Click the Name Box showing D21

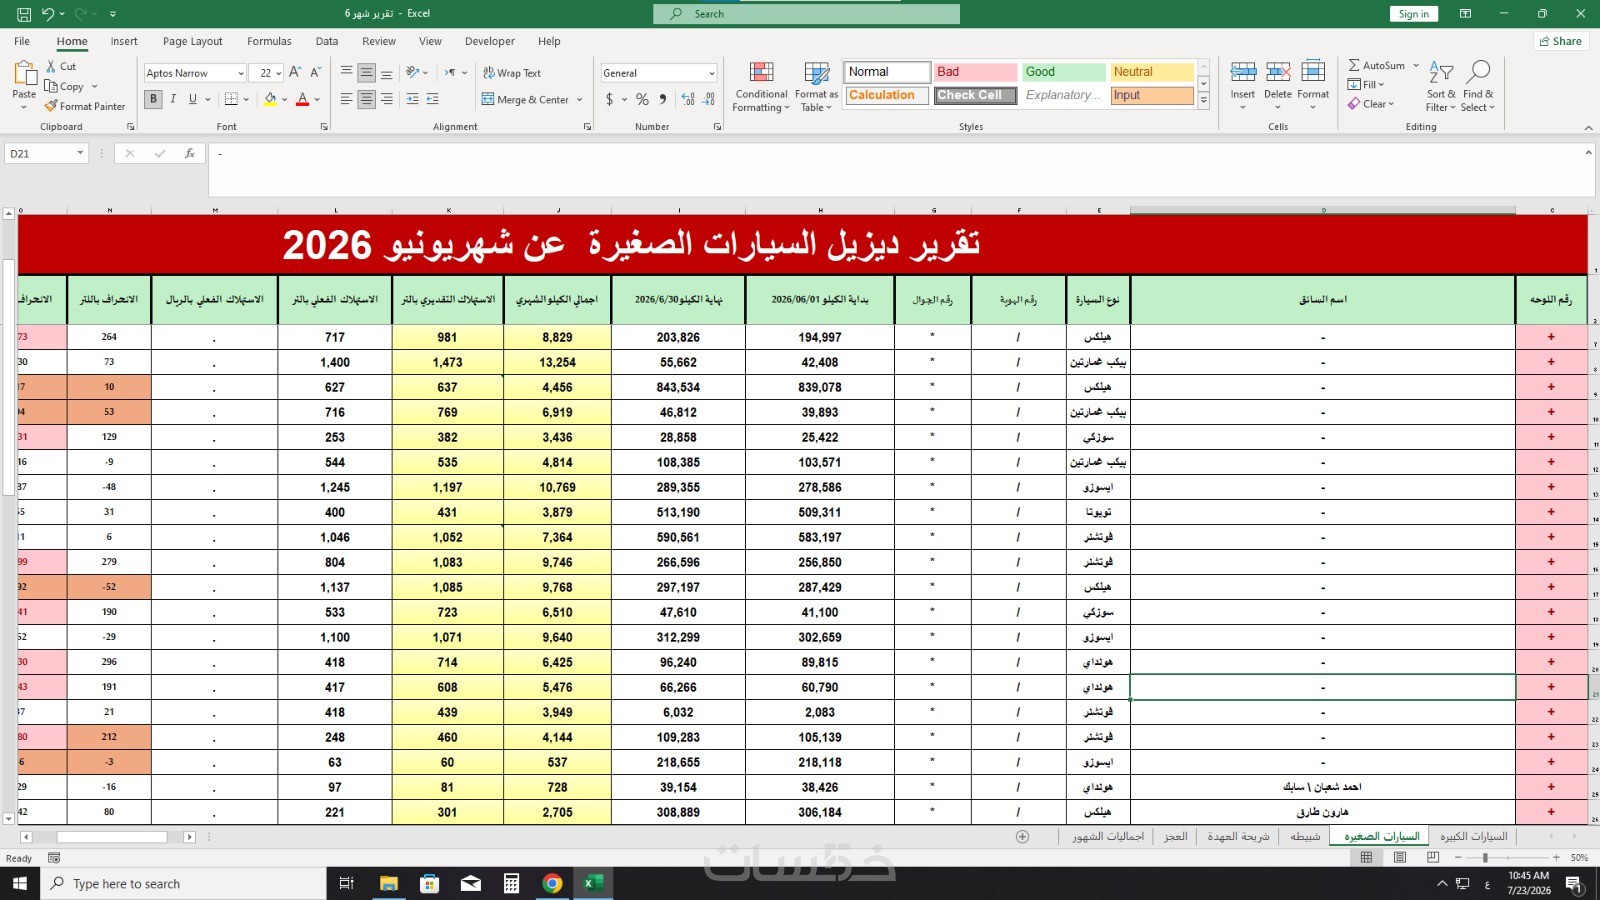[x=47, y=153]
